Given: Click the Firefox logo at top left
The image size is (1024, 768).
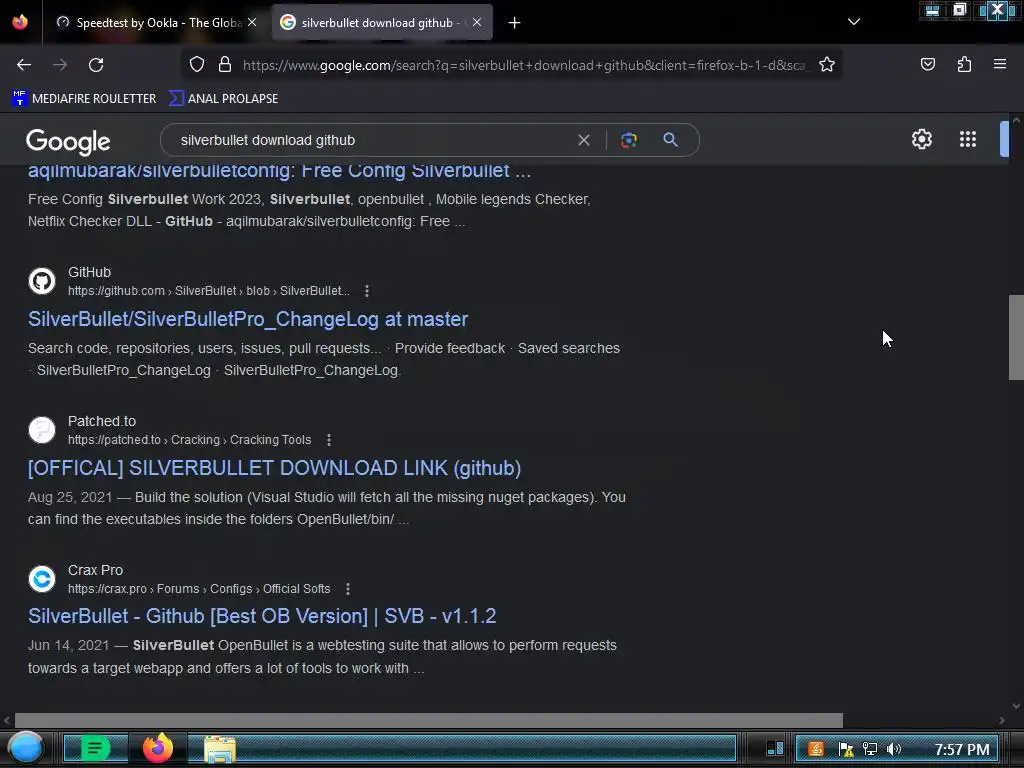Looking at the screenshot, I should click(20, 22).
